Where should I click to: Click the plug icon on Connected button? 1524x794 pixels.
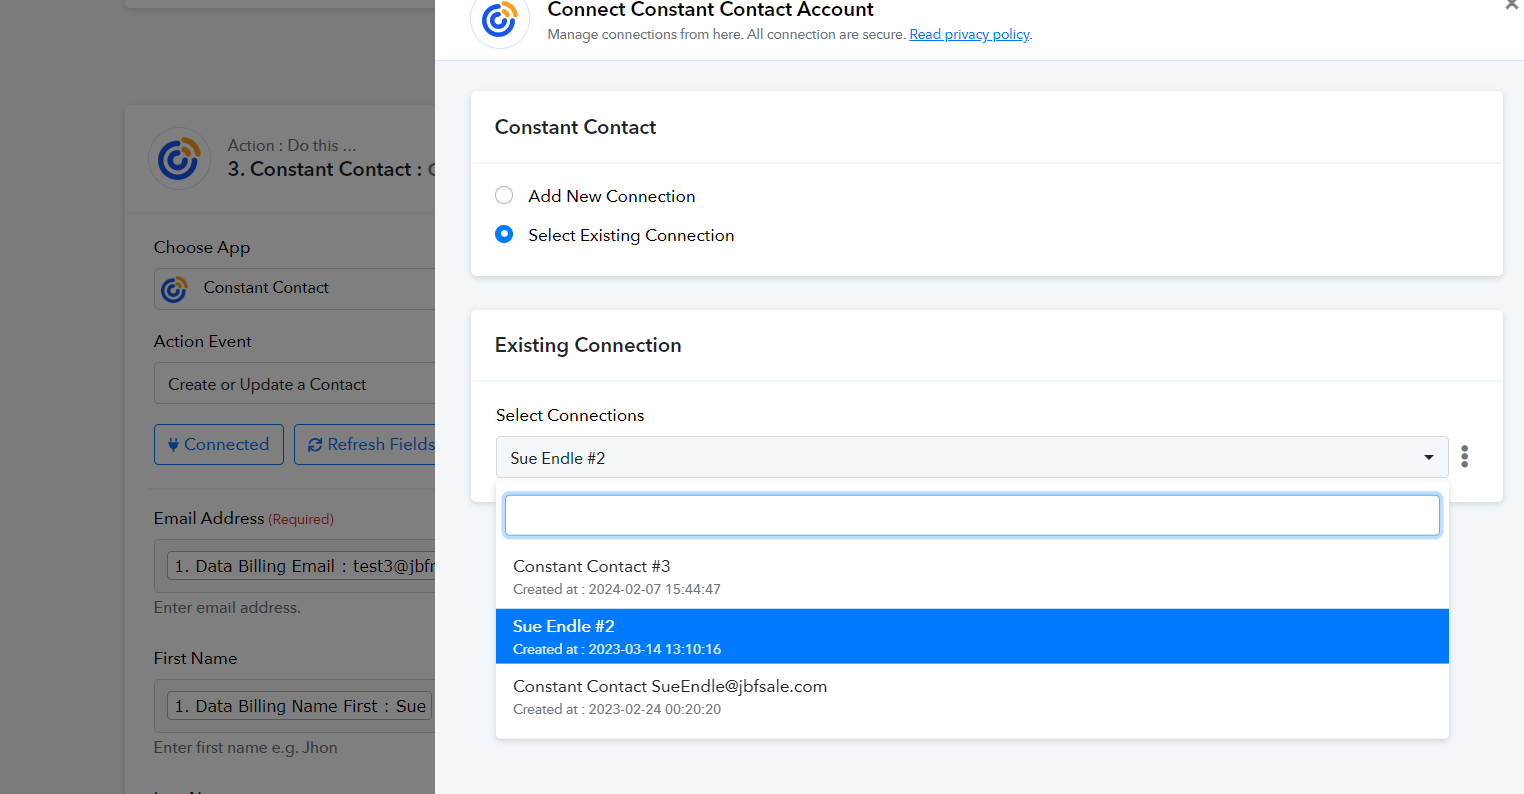(173, 445)
